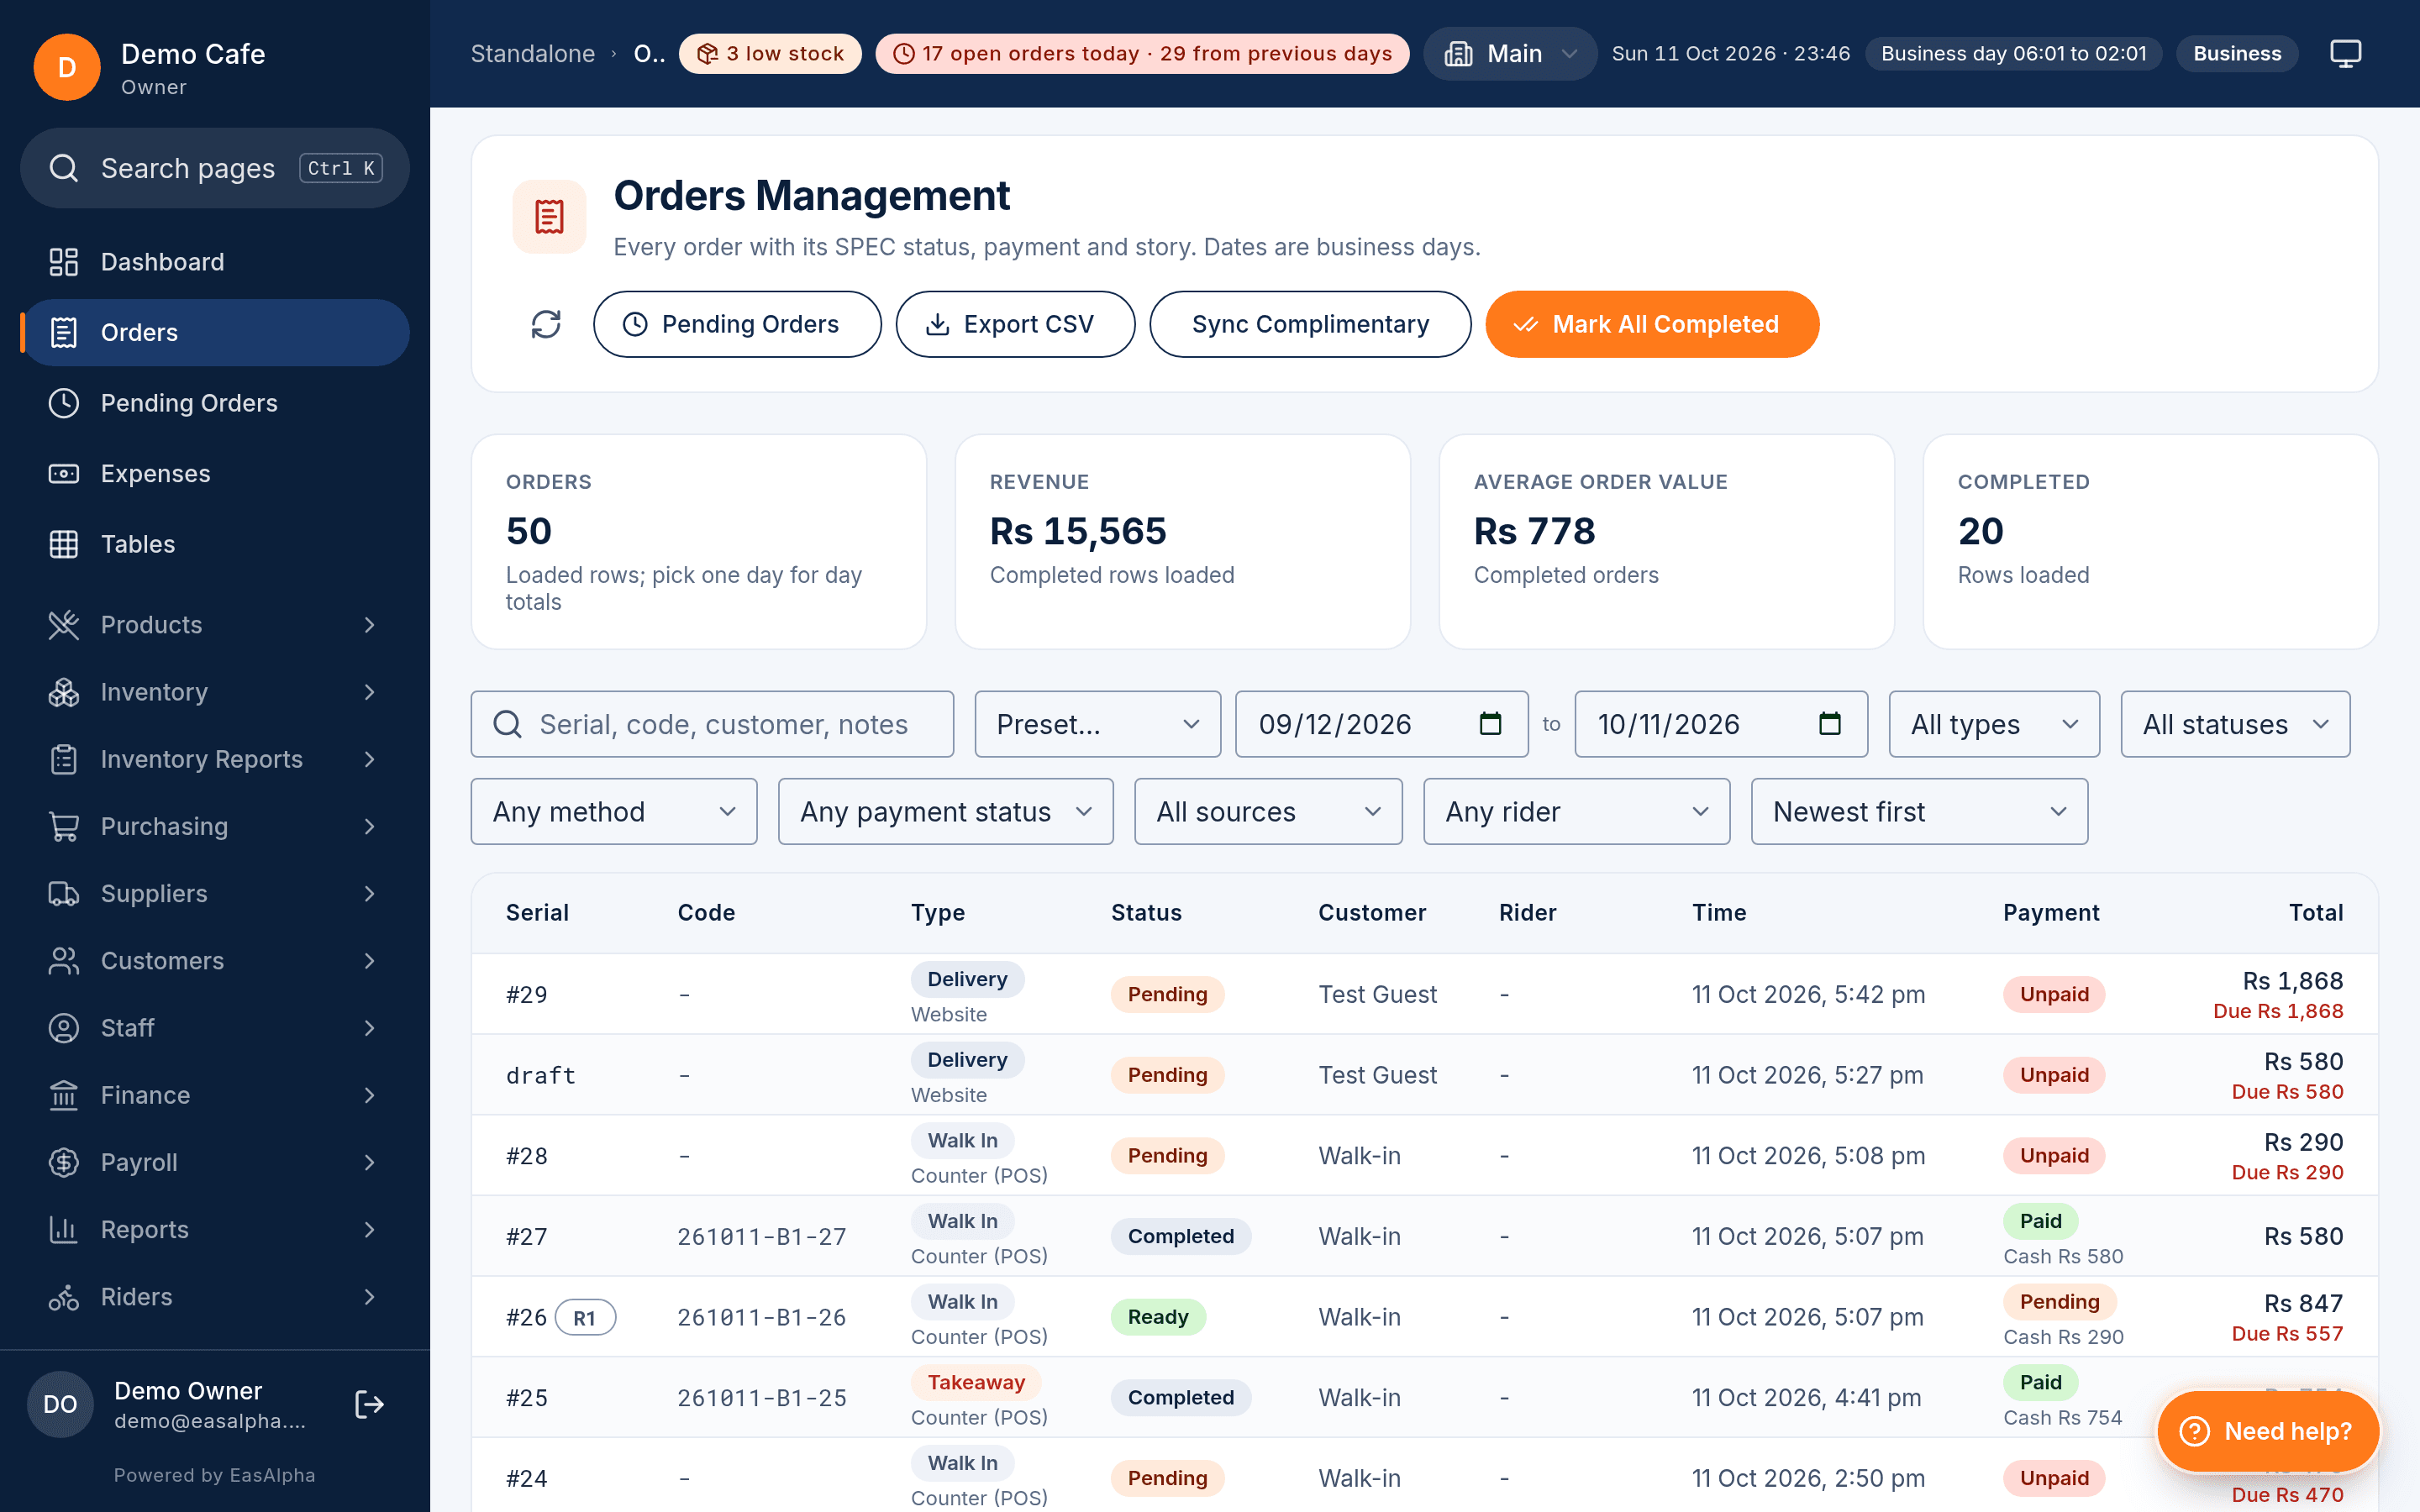Open the start date calendar picker icon
The width and height of the screenshot is (2420, 1512).
click(x=1490, y=723)
